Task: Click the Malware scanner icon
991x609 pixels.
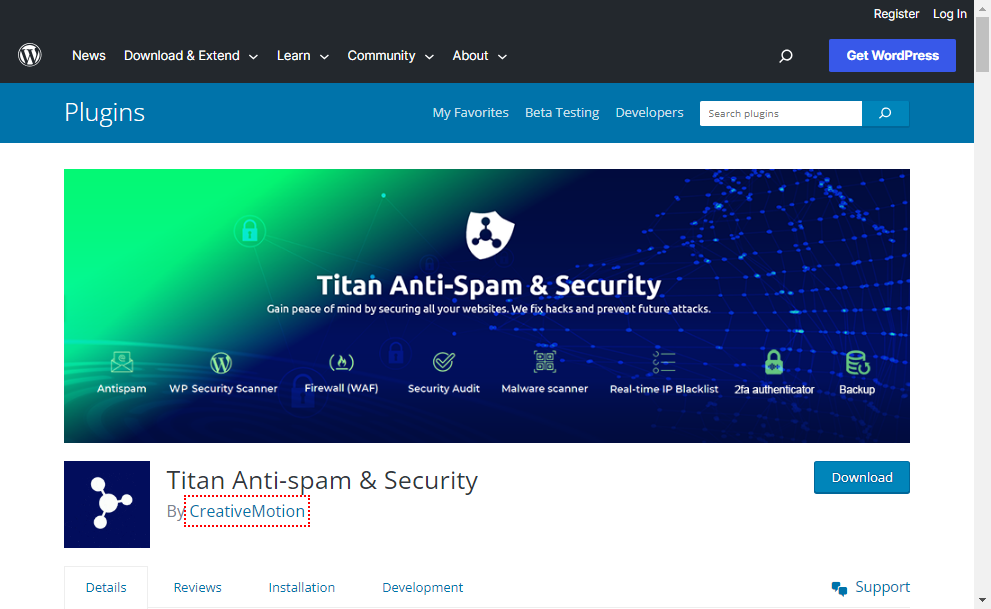Action: [544, 362]
